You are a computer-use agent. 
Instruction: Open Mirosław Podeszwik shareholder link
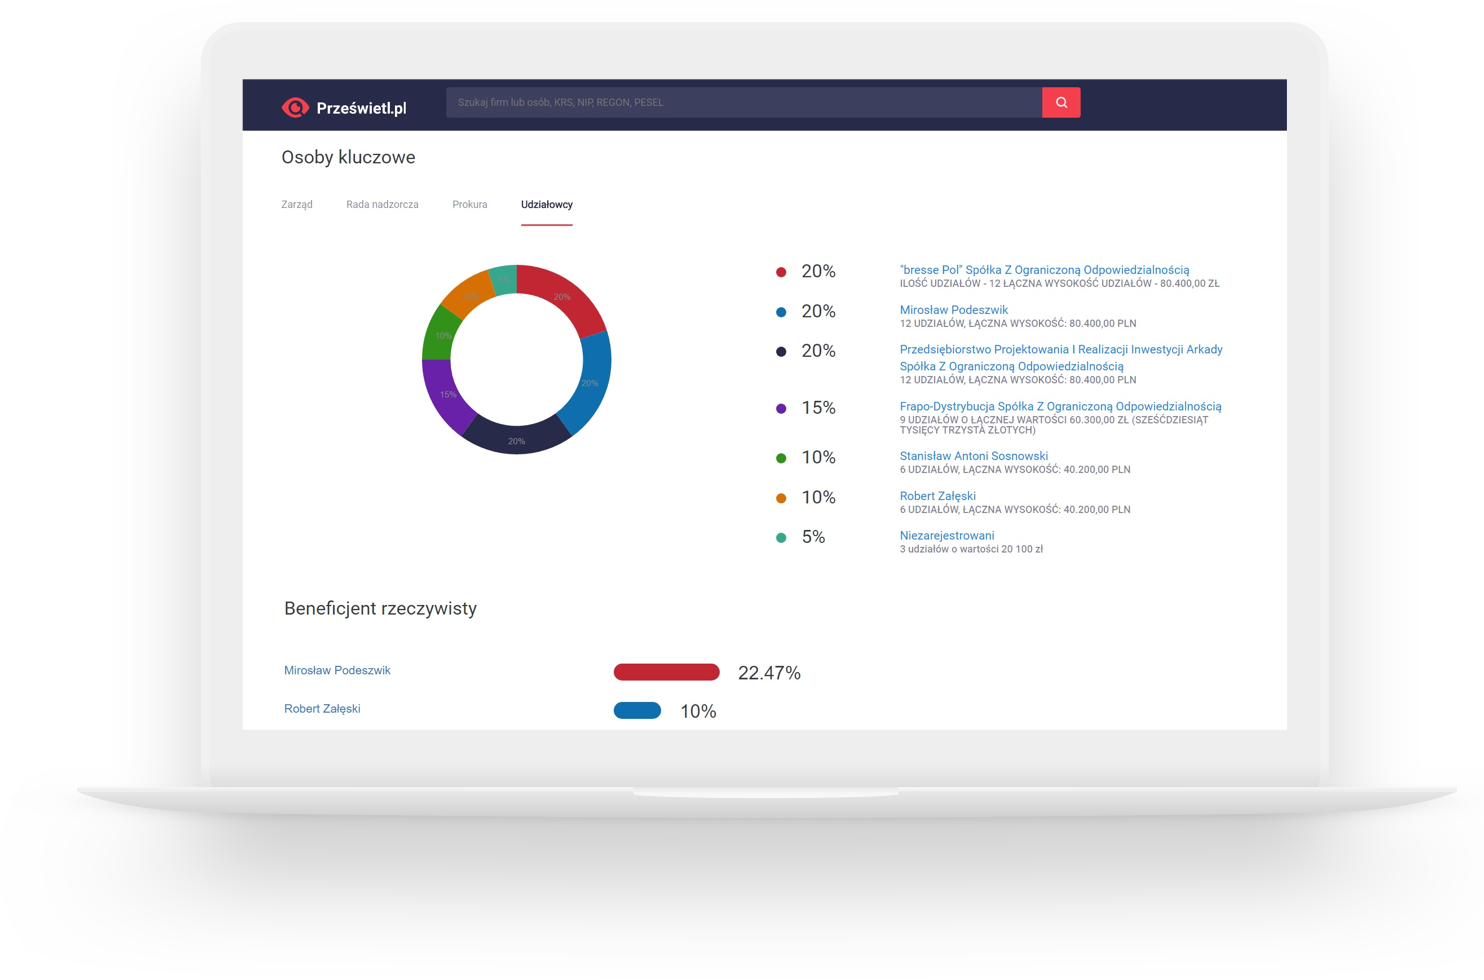953,310
